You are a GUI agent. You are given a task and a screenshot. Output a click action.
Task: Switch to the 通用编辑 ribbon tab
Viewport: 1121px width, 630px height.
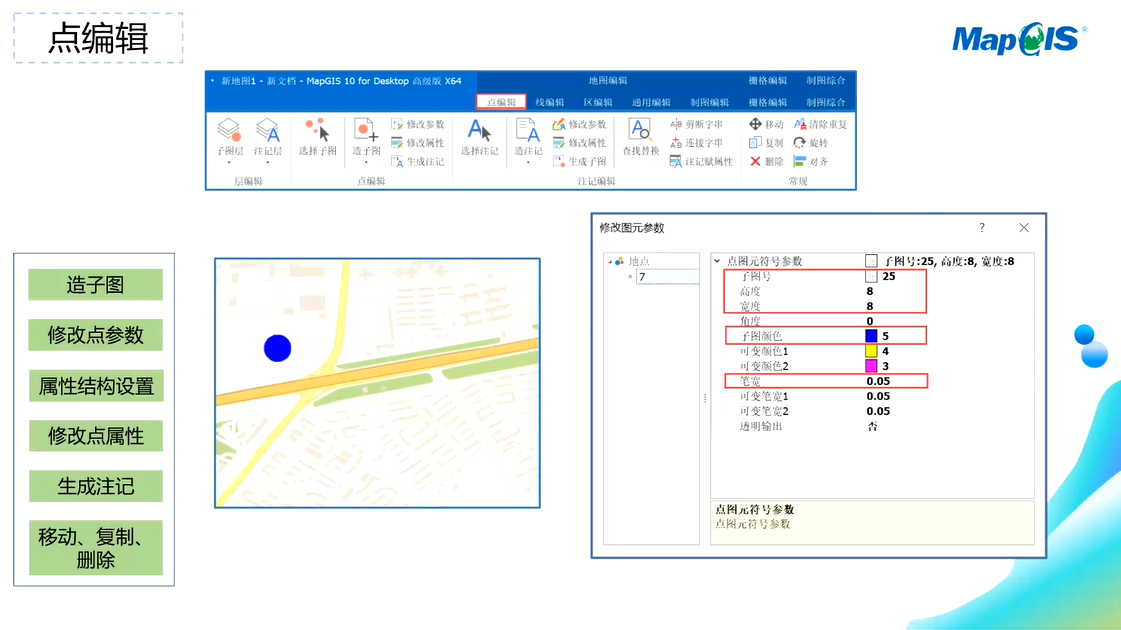click(x=651, y=102)
